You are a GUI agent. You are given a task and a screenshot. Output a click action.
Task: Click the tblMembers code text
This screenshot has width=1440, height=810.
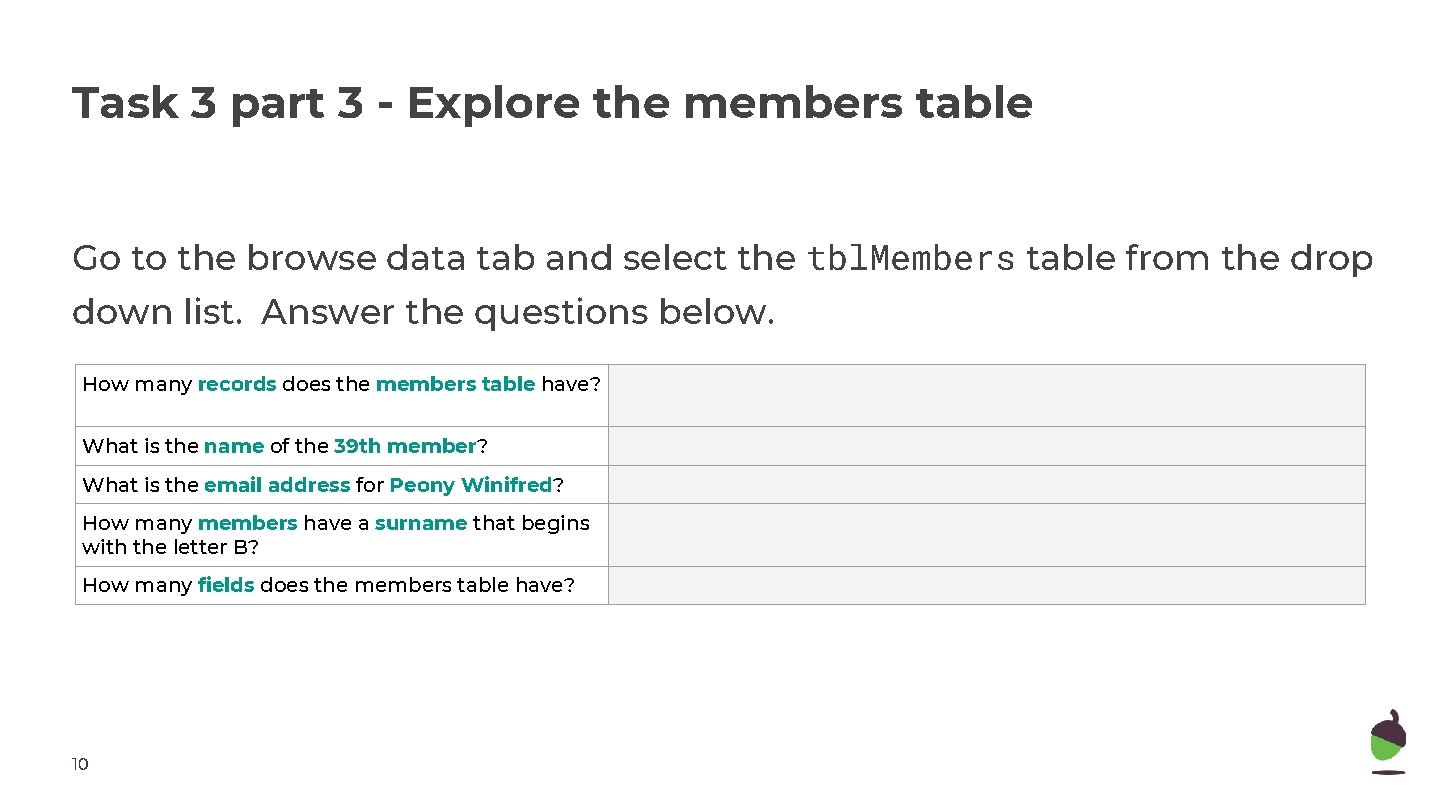pyautogui.click(x=910, y=259)
